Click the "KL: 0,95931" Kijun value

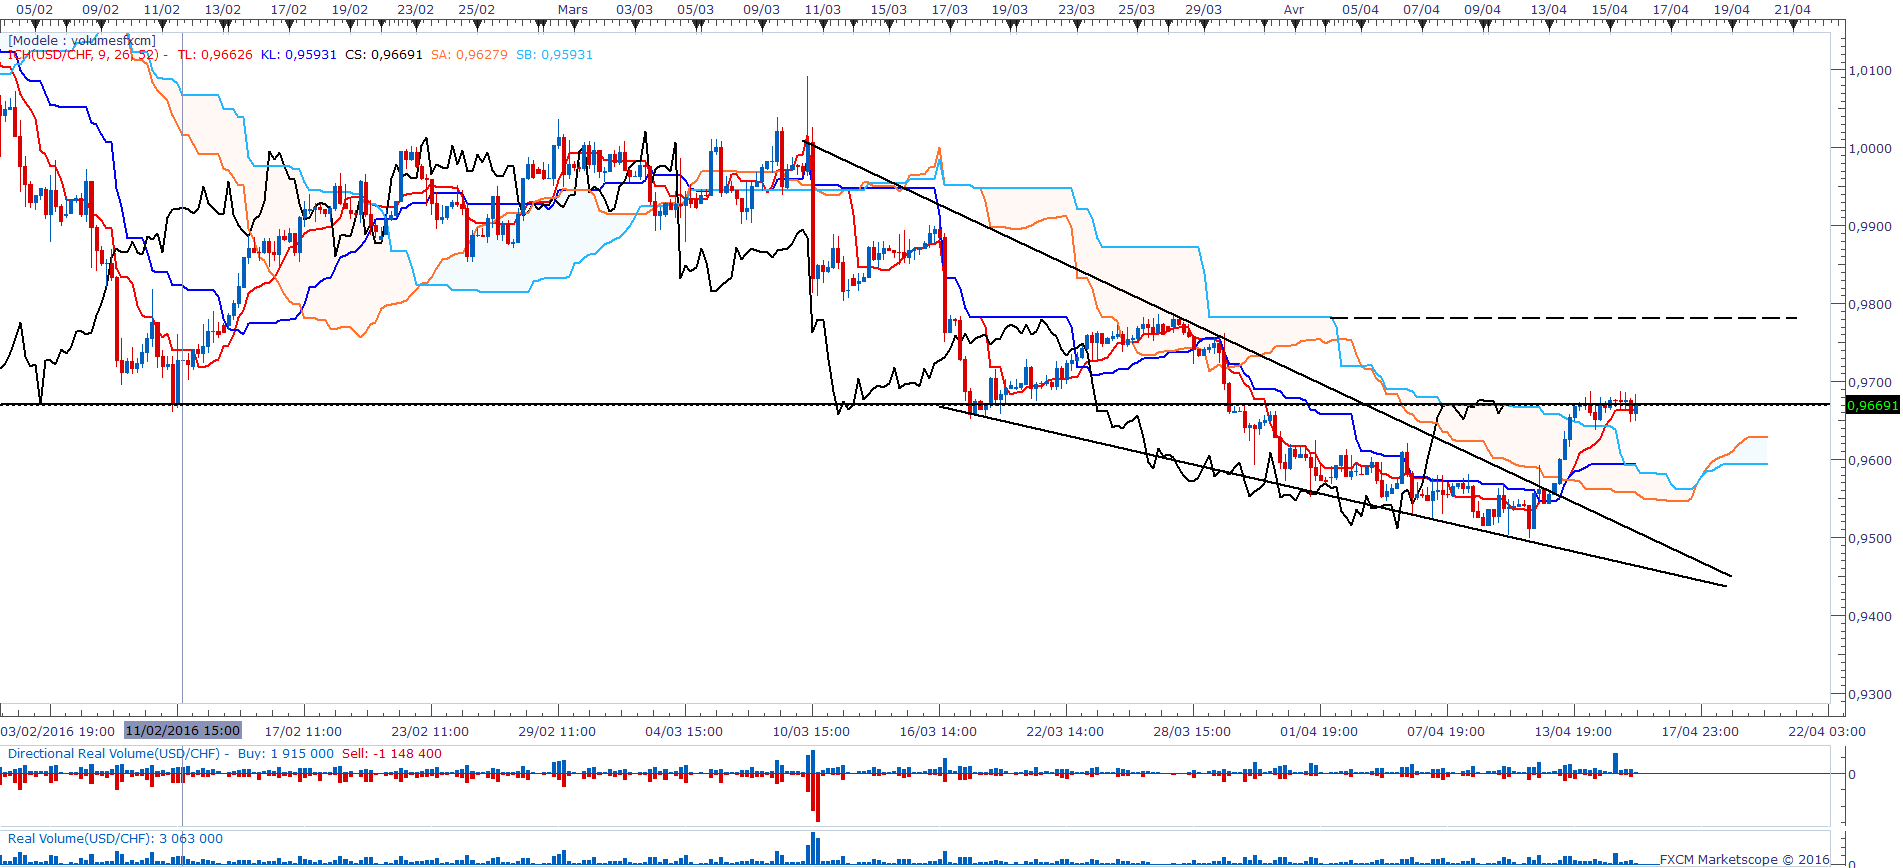[x=299, y=55]
